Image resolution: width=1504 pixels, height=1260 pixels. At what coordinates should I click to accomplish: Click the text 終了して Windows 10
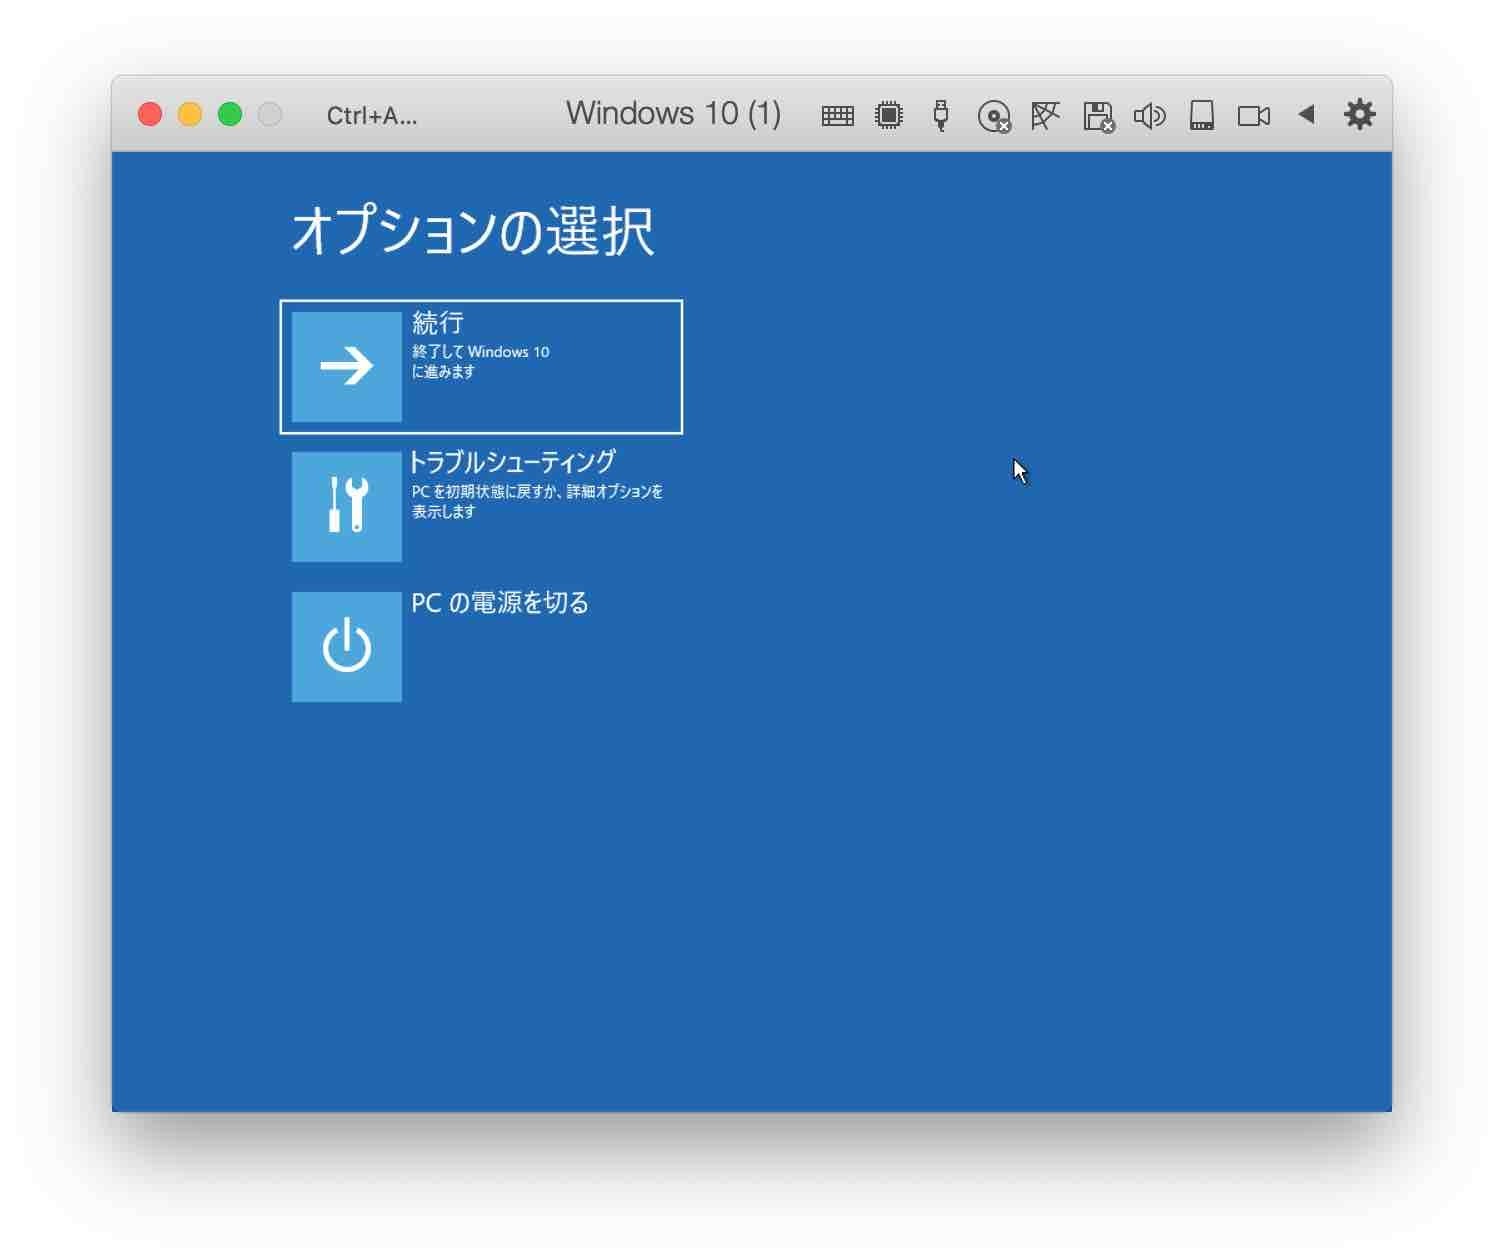pos(480,352)
